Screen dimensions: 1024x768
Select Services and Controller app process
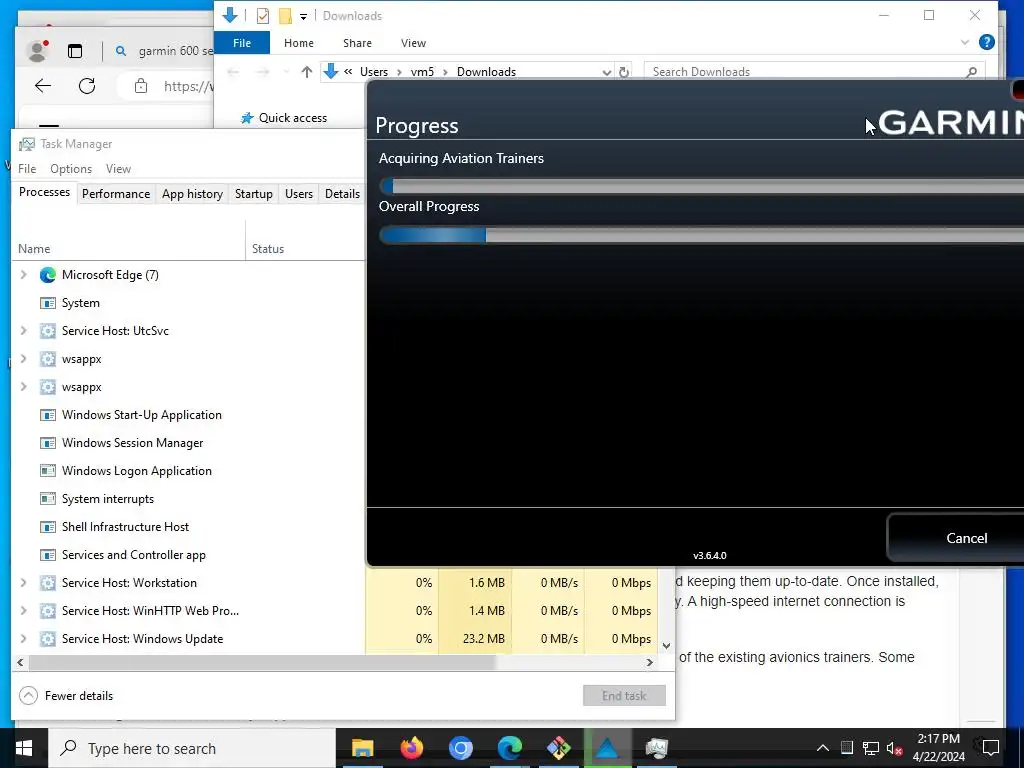pos(188,555)
